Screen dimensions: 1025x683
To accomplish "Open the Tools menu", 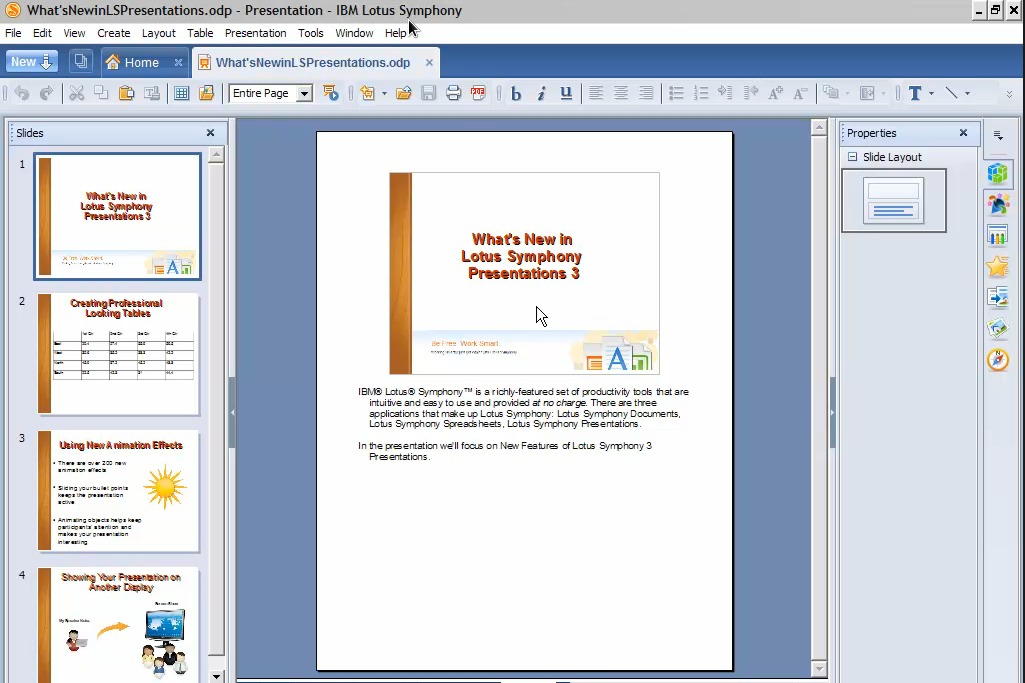I will tap(311, 33).
